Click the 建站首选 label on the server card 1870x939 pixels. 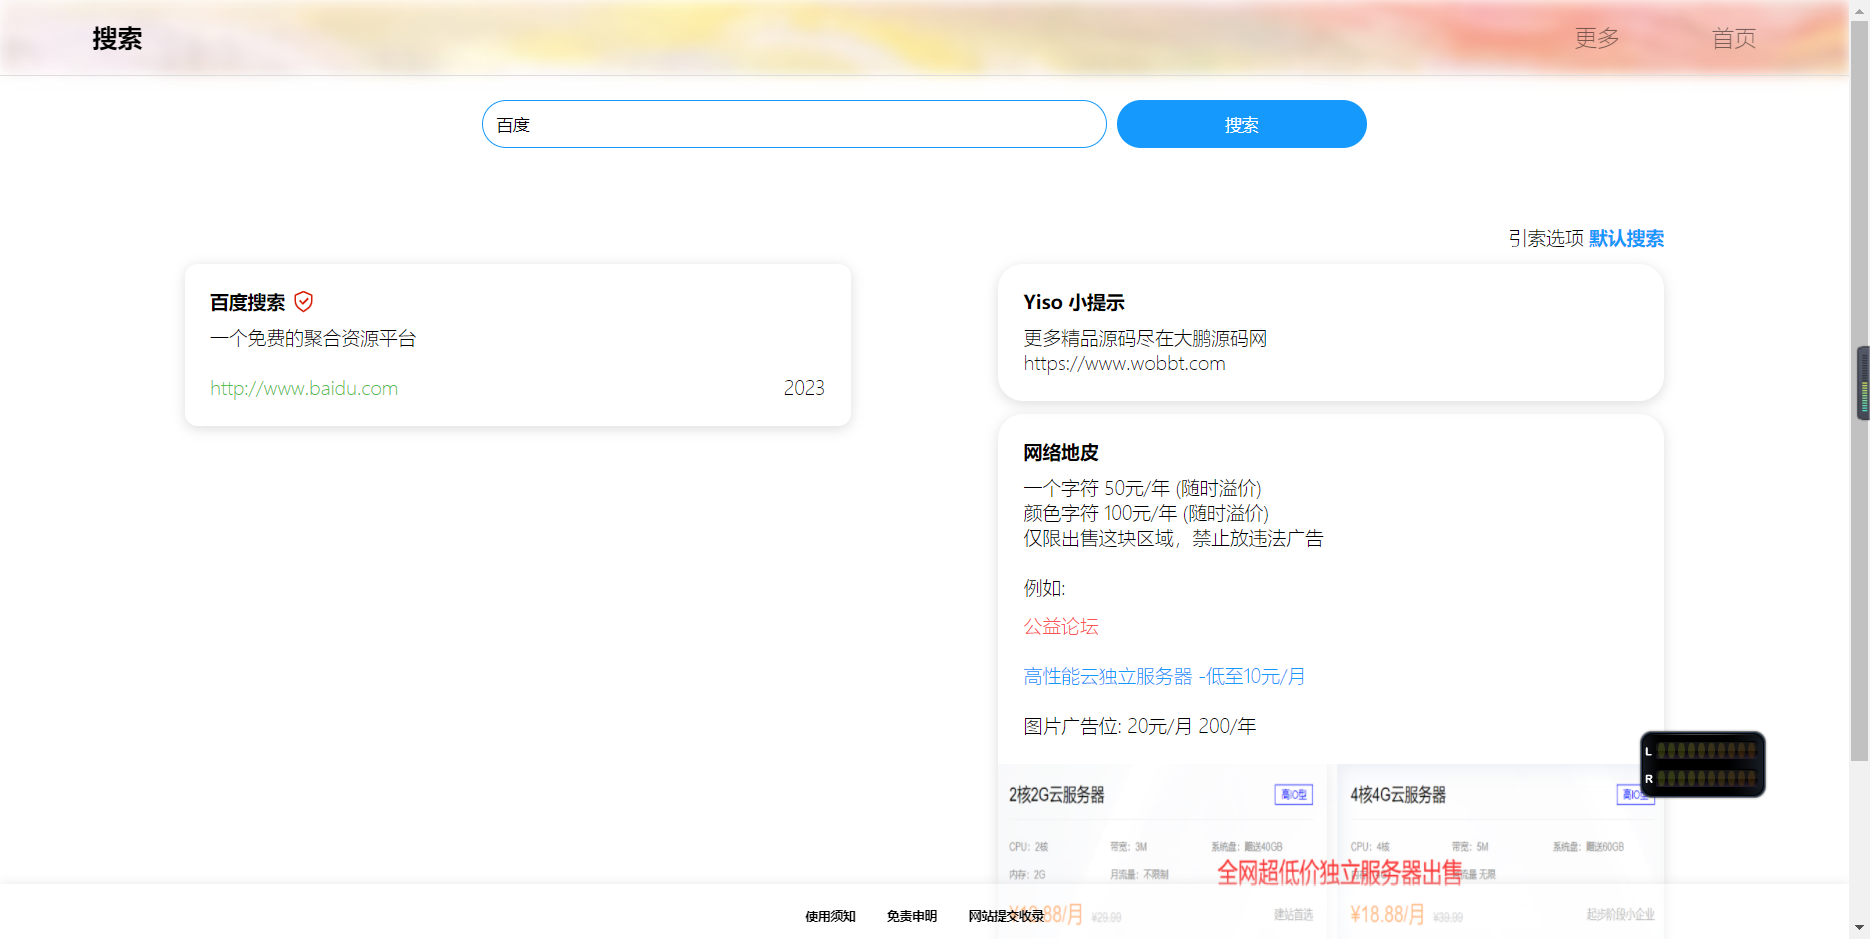pos(1293,913)
